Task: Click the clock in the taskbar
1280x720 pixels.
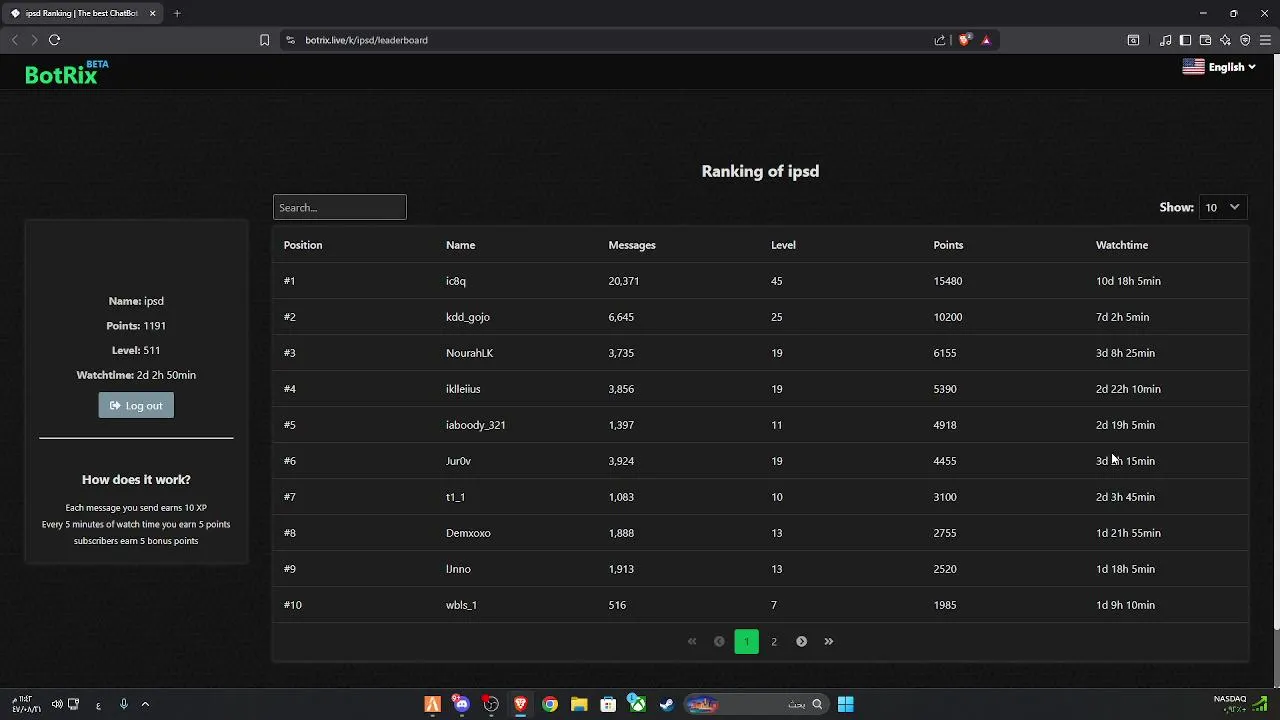Action: click(x=26, y=704)
